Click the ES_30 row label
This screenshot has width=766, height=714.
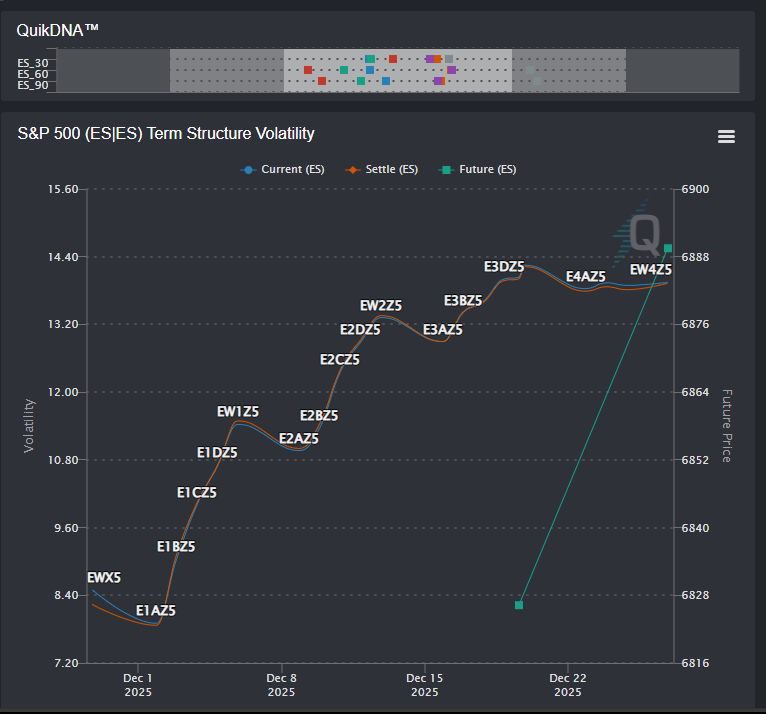tap(33, 63)
